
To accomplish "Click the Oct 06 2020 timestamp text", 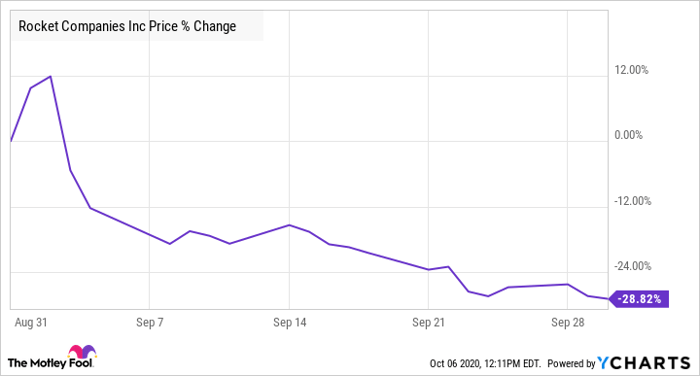I will coord(485,363).
